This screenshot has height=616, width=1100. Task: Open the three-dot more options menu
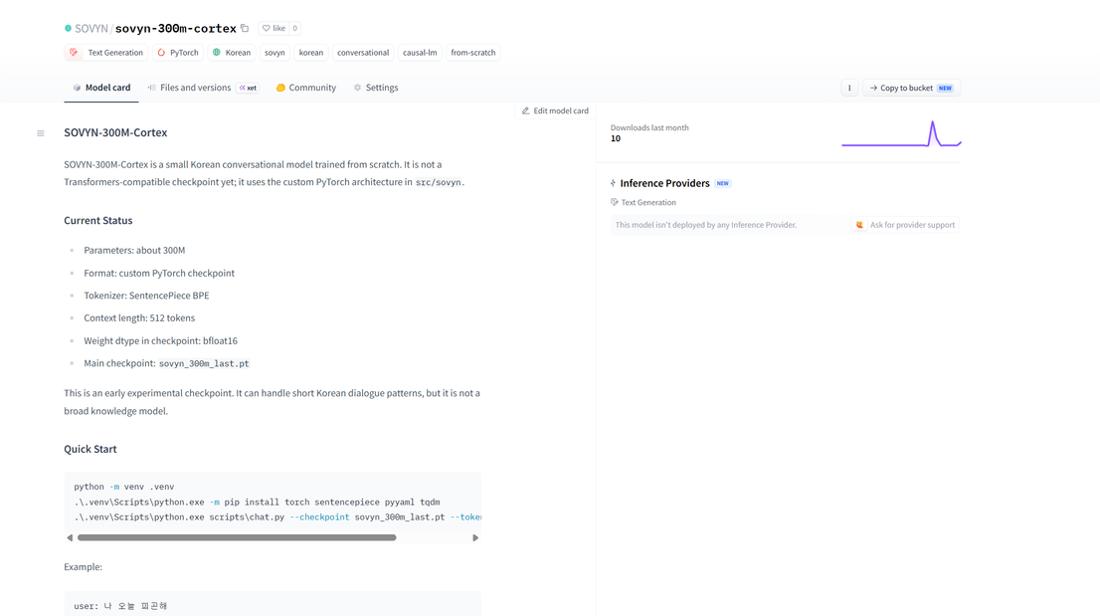click(849, 88)
